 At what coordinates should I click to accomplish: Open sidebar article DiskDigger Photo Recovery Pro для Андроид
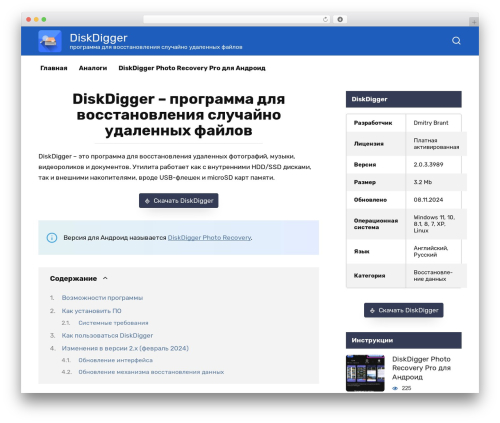(421, 368)
